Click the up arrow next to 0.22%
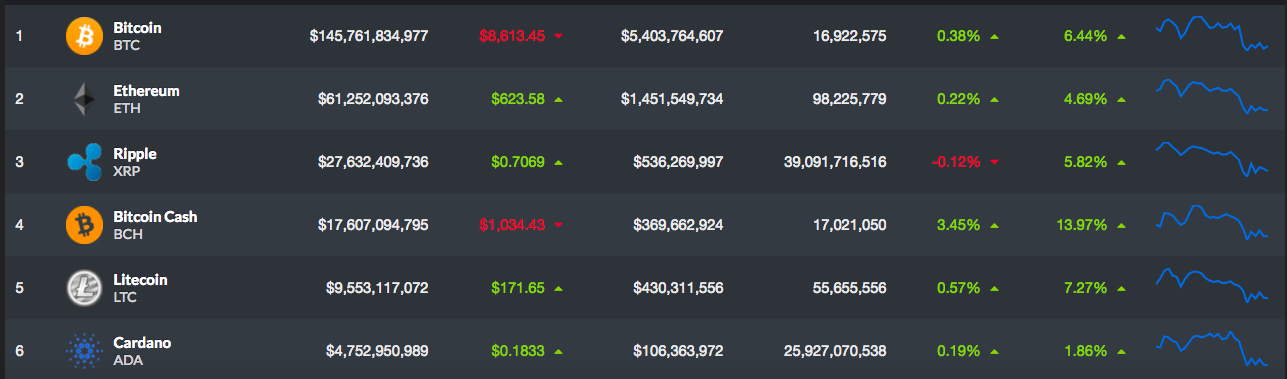The image size is (1287, 379). click(994, 99)
